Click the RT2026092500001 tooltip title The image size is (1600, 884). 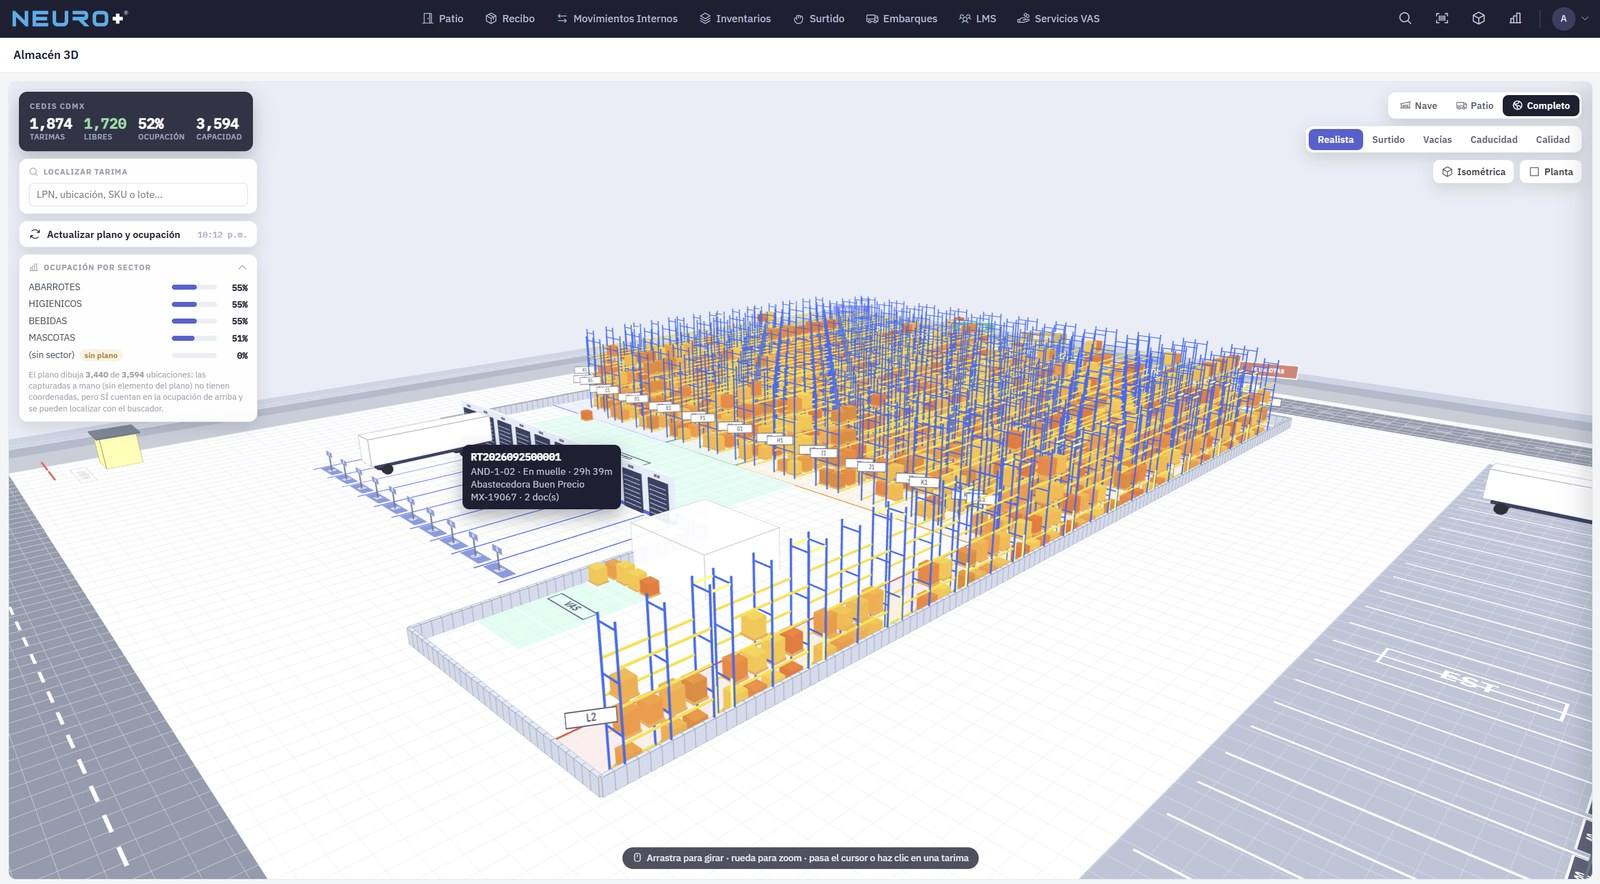click(x=516, y=457)
